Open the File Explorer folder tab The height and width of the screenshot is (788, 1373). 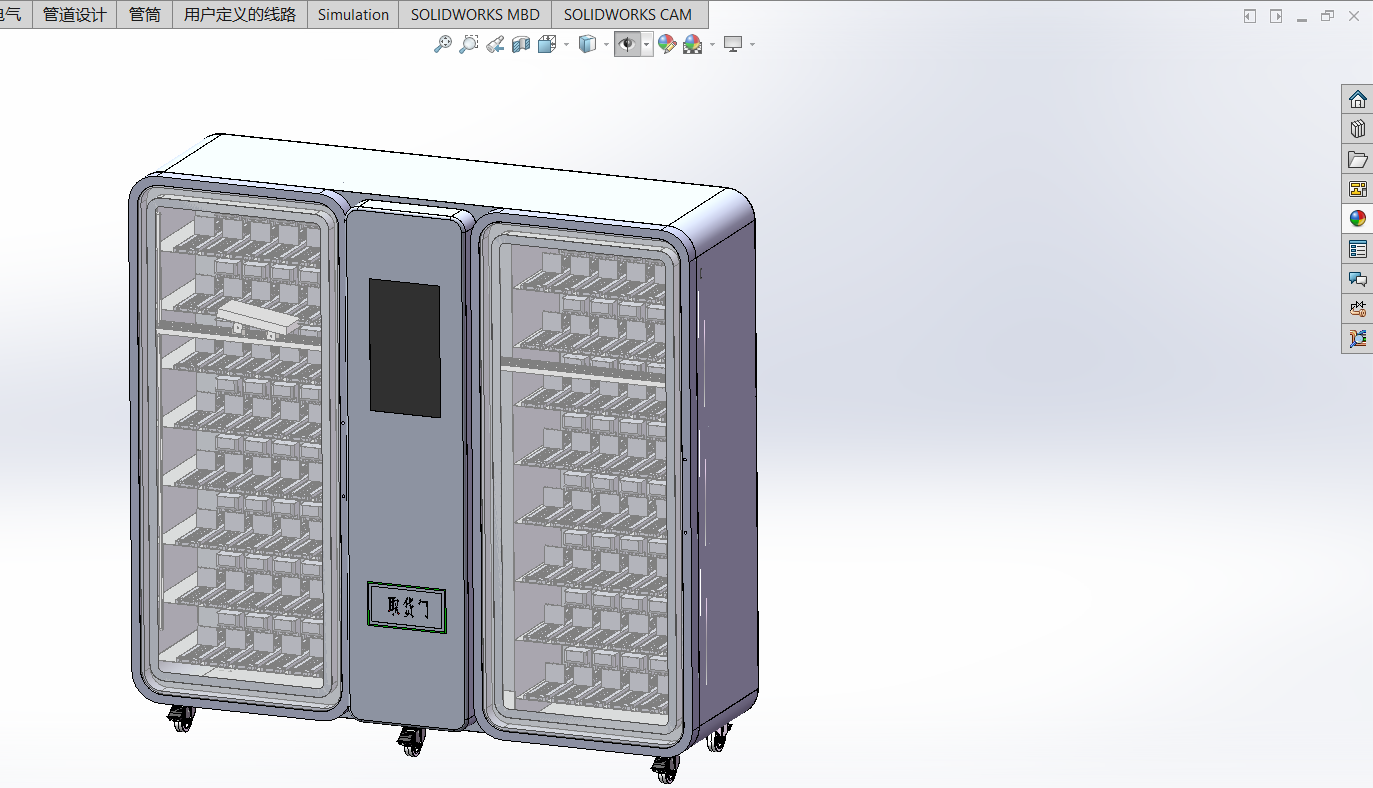pyautogui.click(x=1357, y=159)
